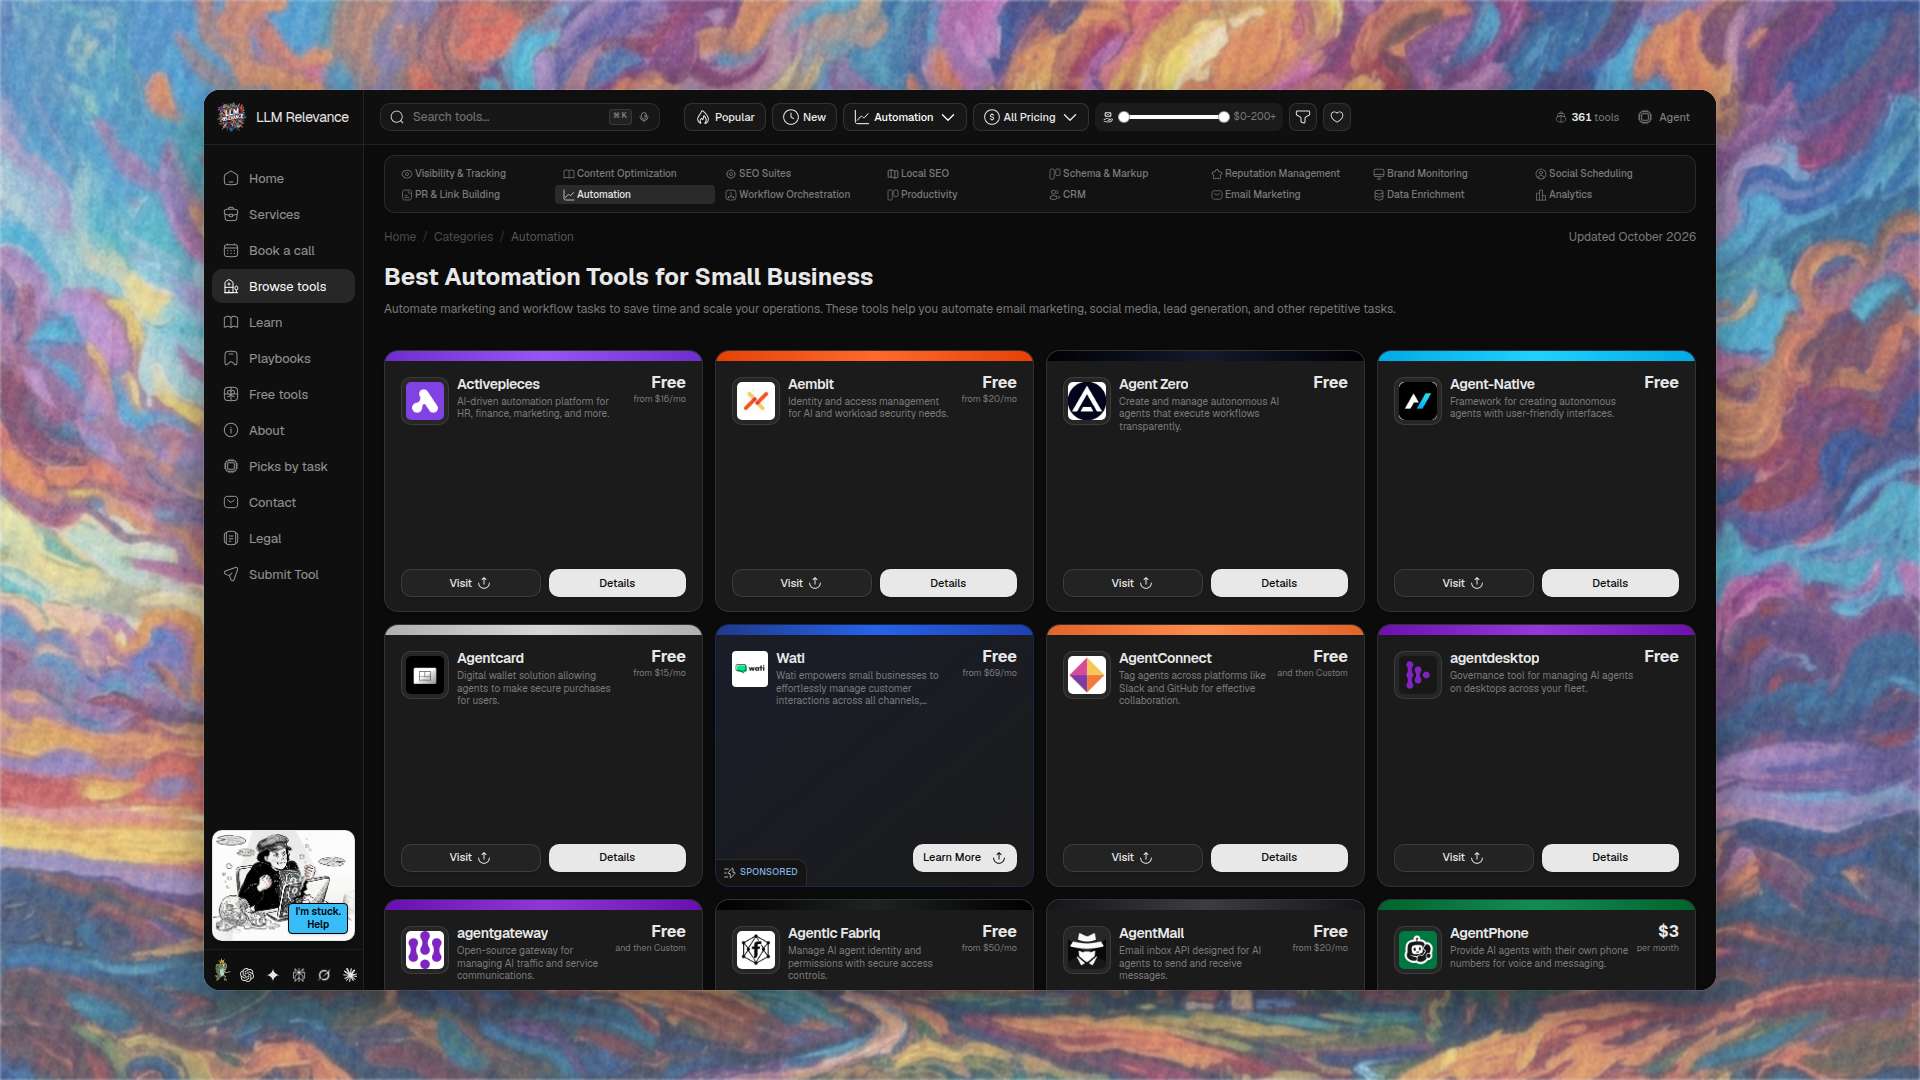Click Details button on agentdesktop card
The image size is (1920, 1080).
click(x=1610, y=858)
